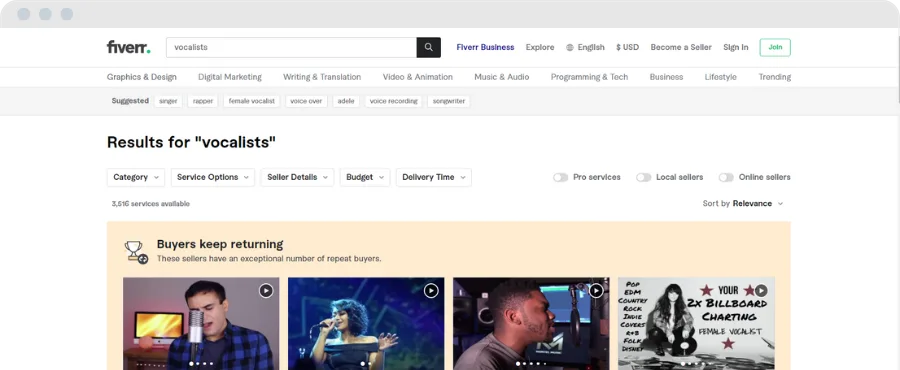The width and height of the screenshot is (900, 370).
Task: Open the Delivery Time dropdown
Action: pyautogui.click(x=434, y=177)
